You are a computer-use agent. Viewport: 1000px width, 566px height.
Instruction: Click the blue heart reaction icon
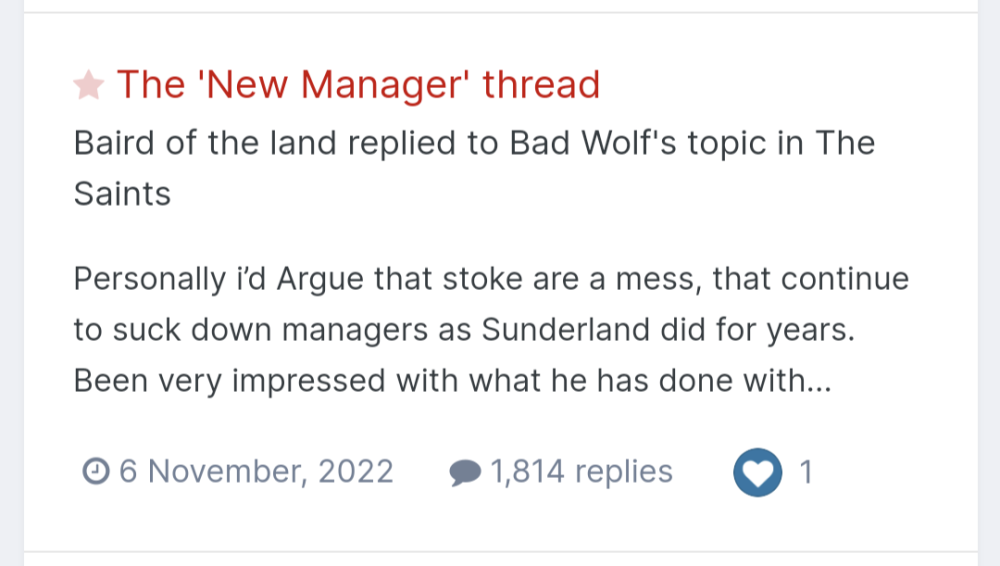757,472
